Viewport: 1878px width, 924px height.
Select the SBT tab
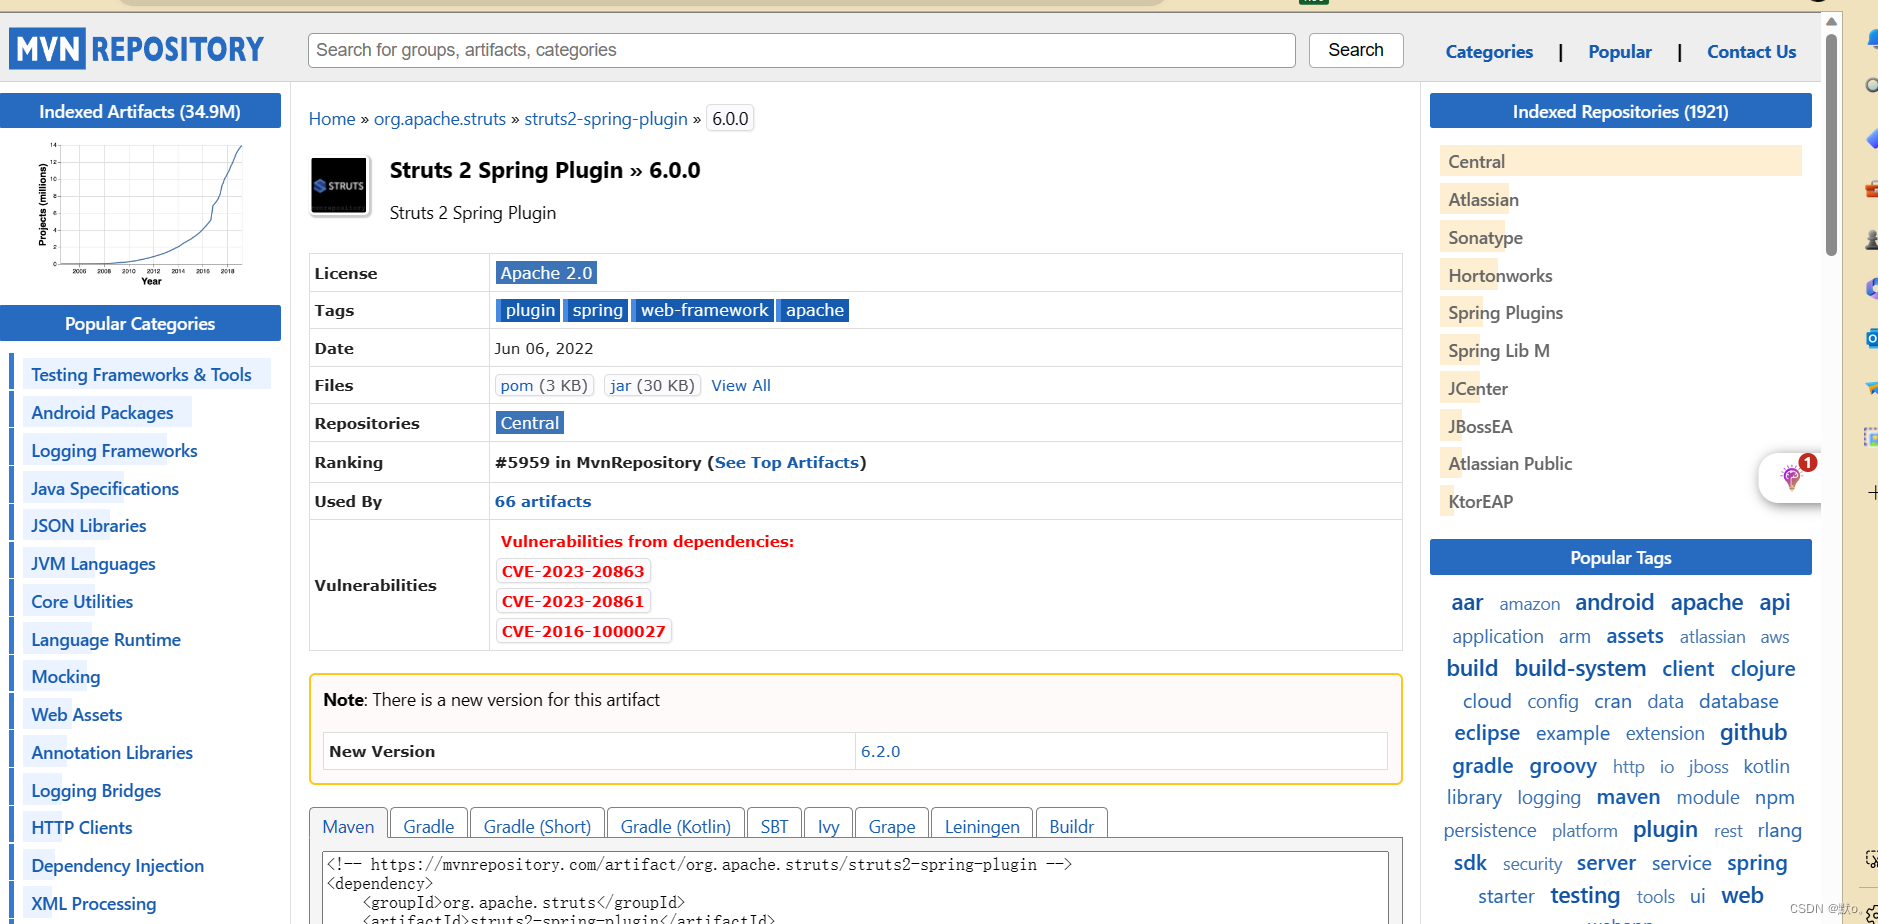(x=774, y=826)
